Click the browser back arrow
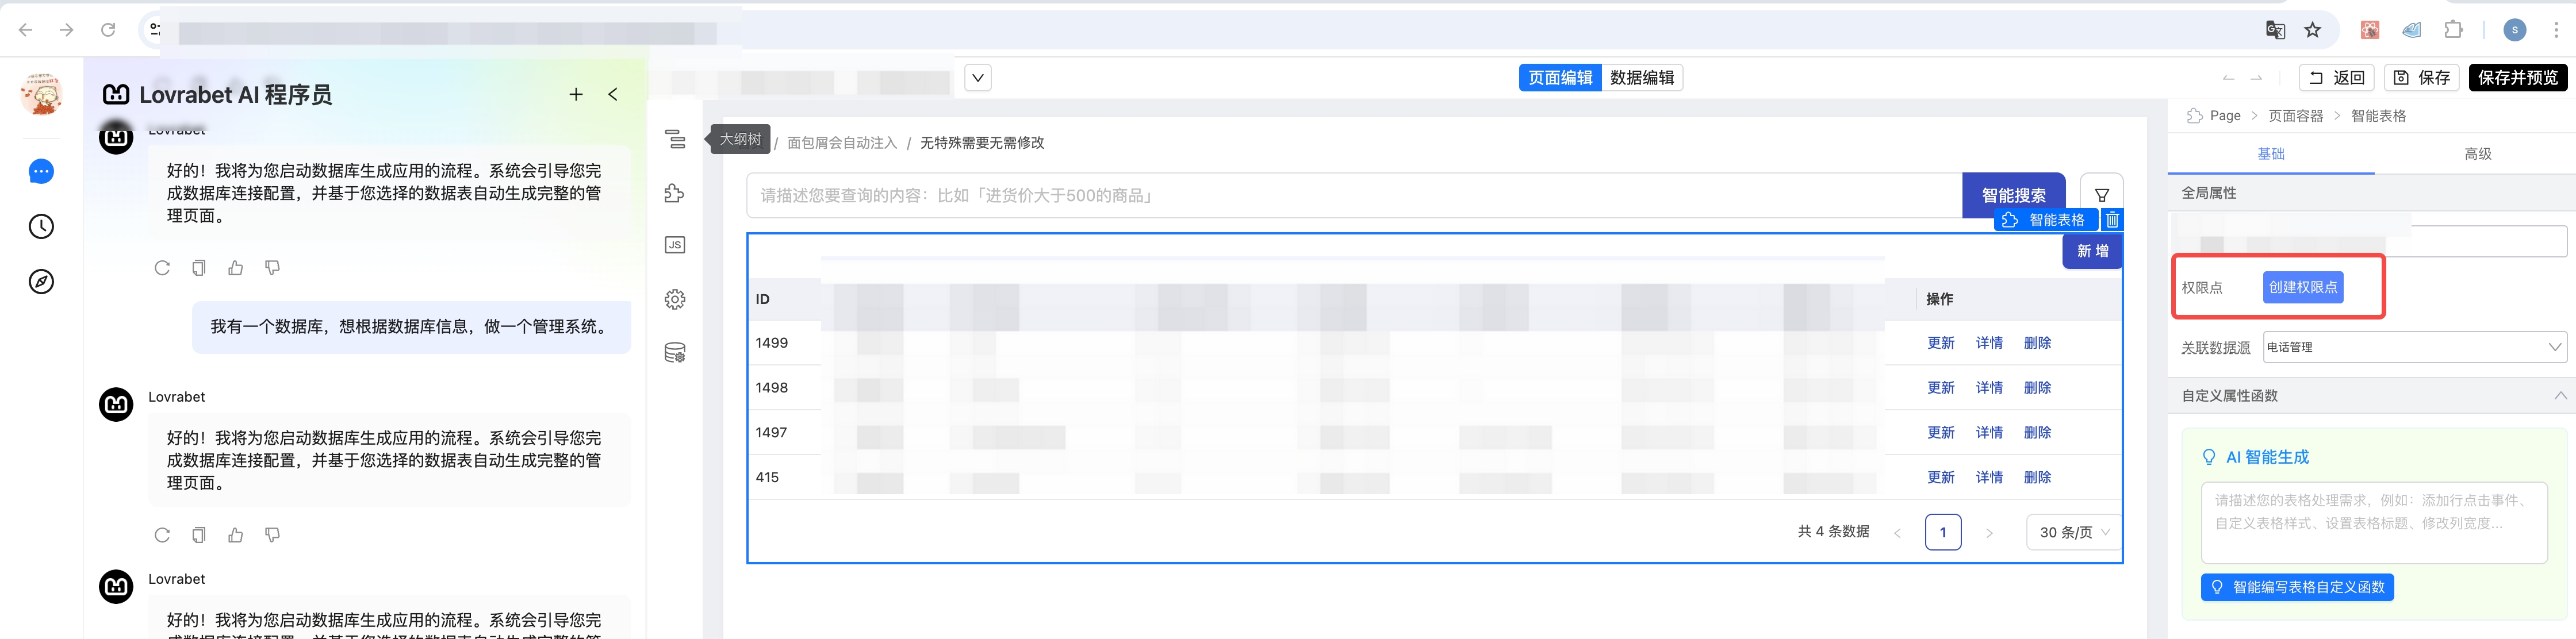This screenshot has width=2576, height=639. pos(26,30)
